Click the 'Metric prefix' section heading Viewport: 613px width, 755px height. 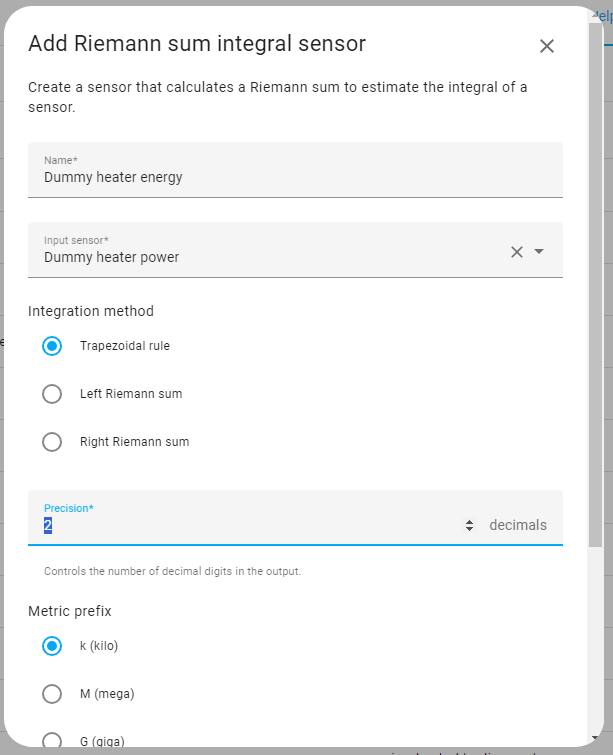tap(70, 611)
